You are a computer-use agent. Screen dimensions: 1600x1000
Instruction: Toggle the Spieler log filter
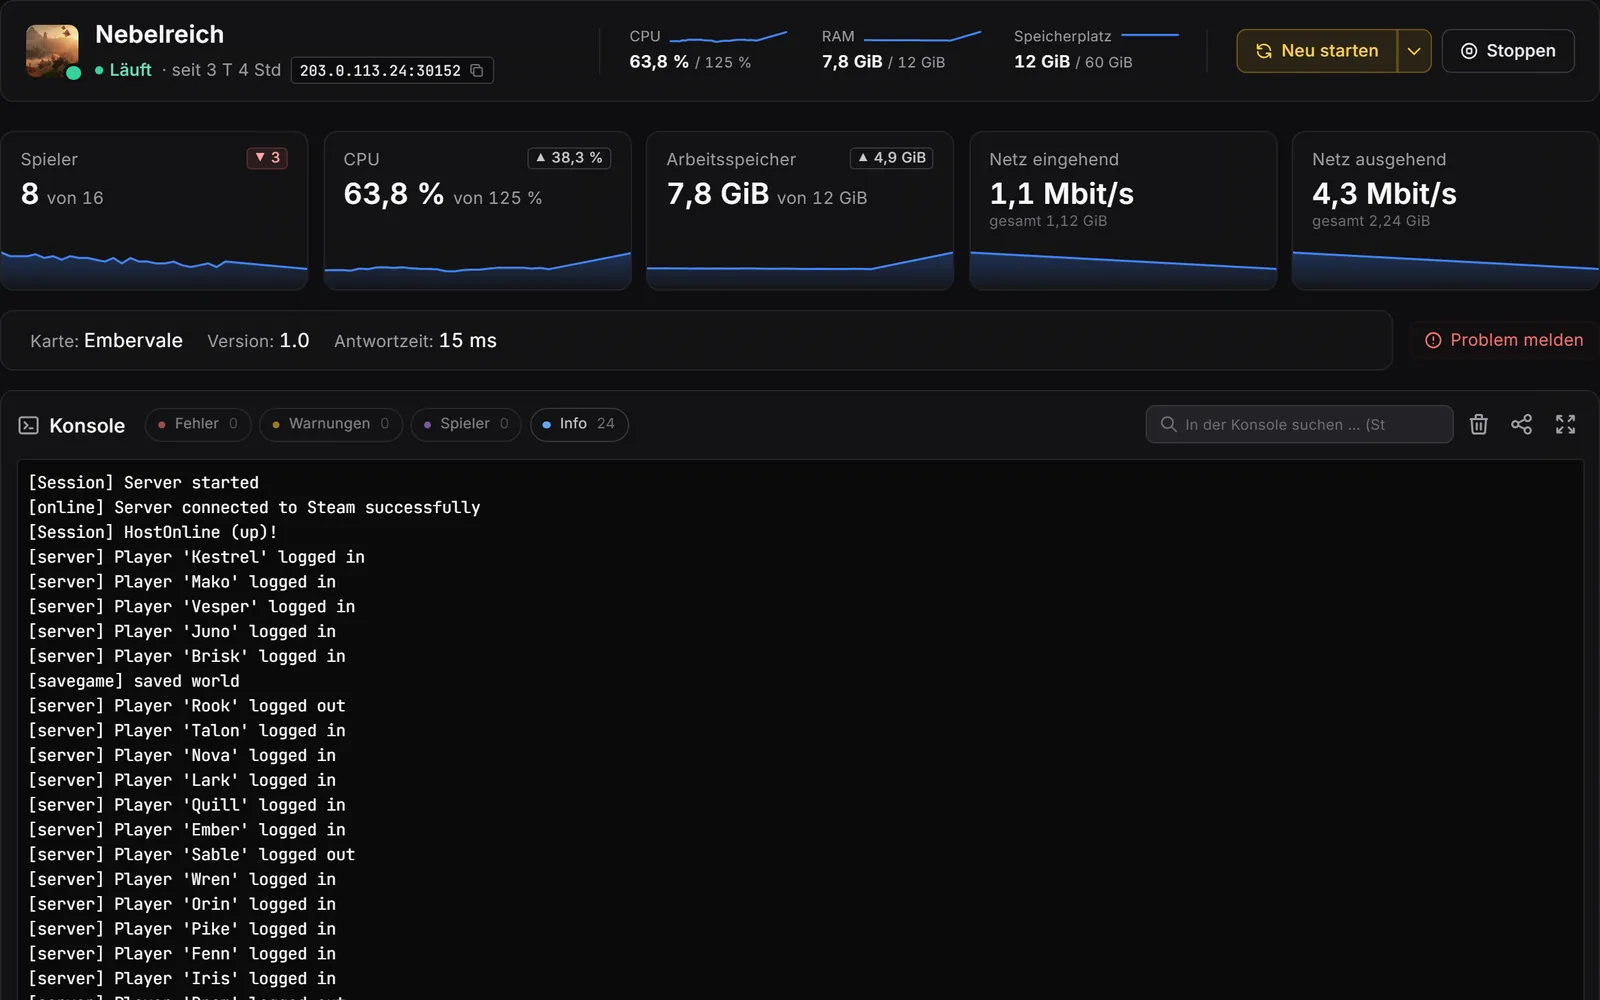click(466, 424)
